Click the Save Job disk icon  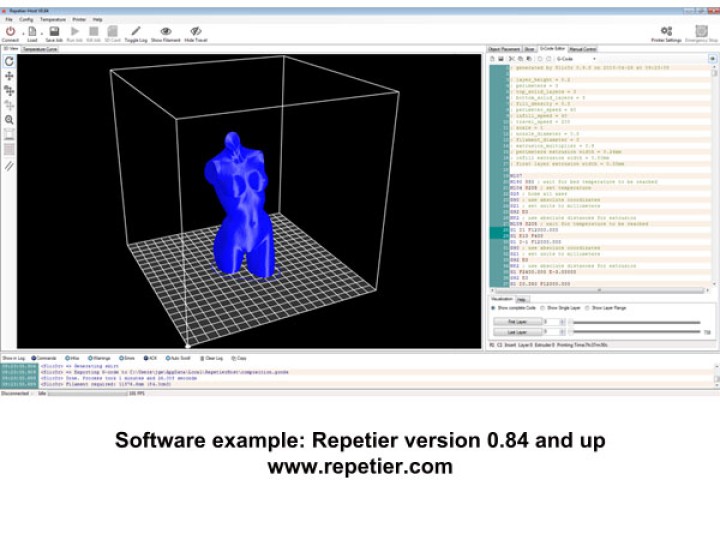pos(54,31)
